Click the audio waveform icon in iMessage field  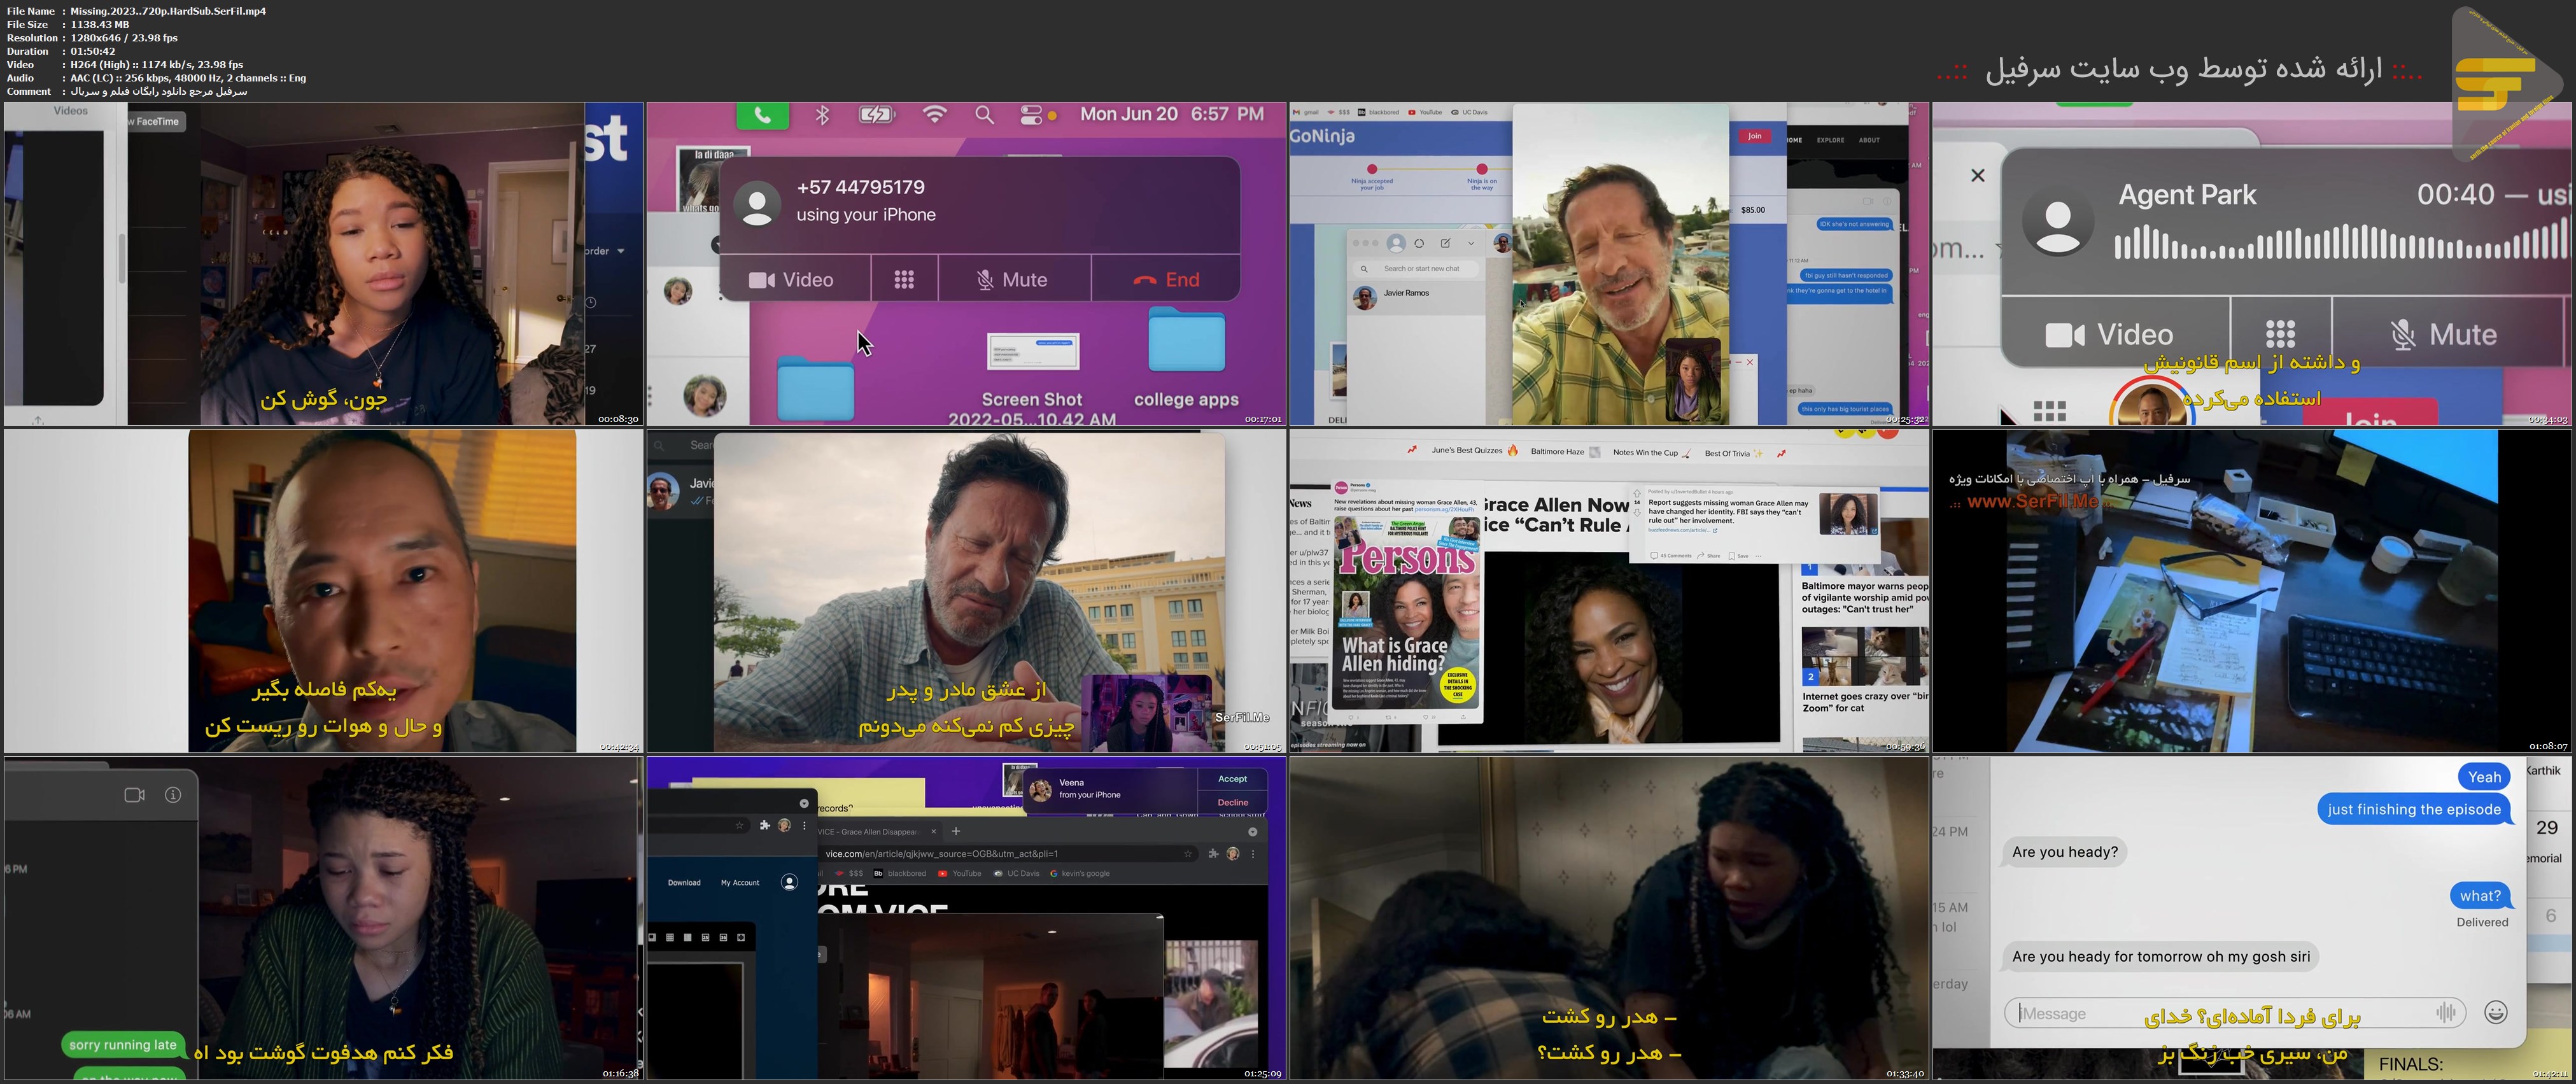pyautogui.click(x=2445, y=1012)
